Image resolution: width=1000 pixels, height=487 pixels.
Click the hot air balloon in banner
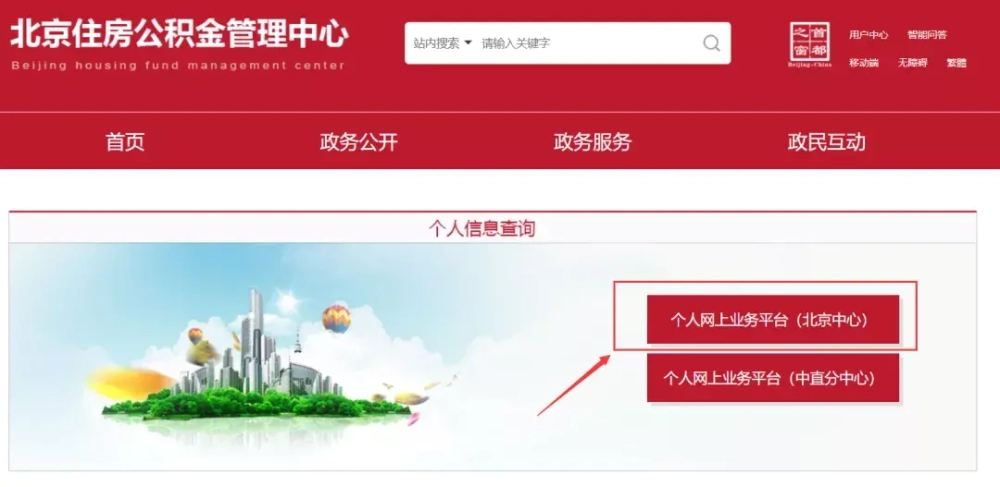coord(336,319)
